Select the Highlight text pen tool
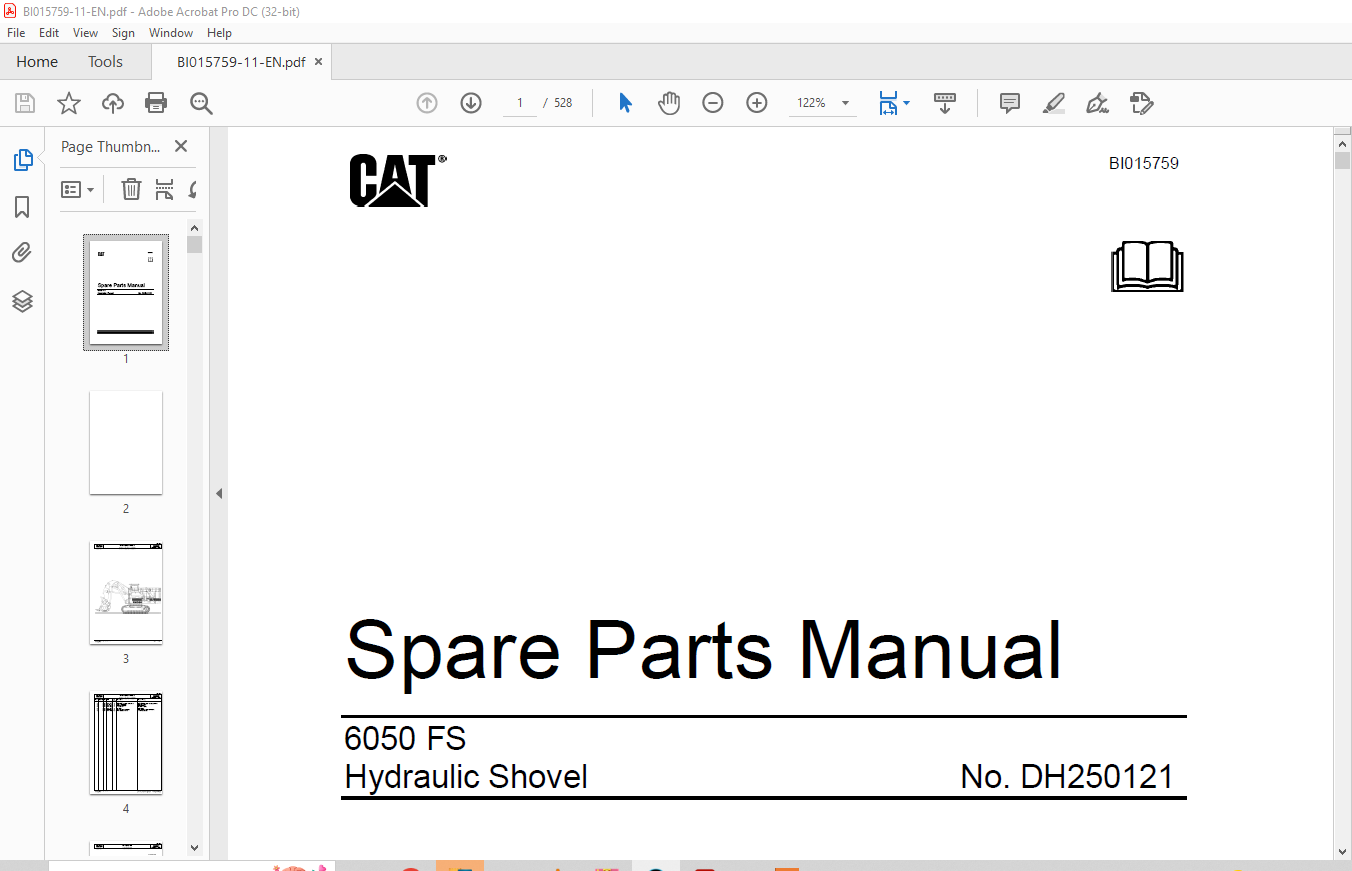This screenshot has height=871, width=1352. pos(1054,103)
